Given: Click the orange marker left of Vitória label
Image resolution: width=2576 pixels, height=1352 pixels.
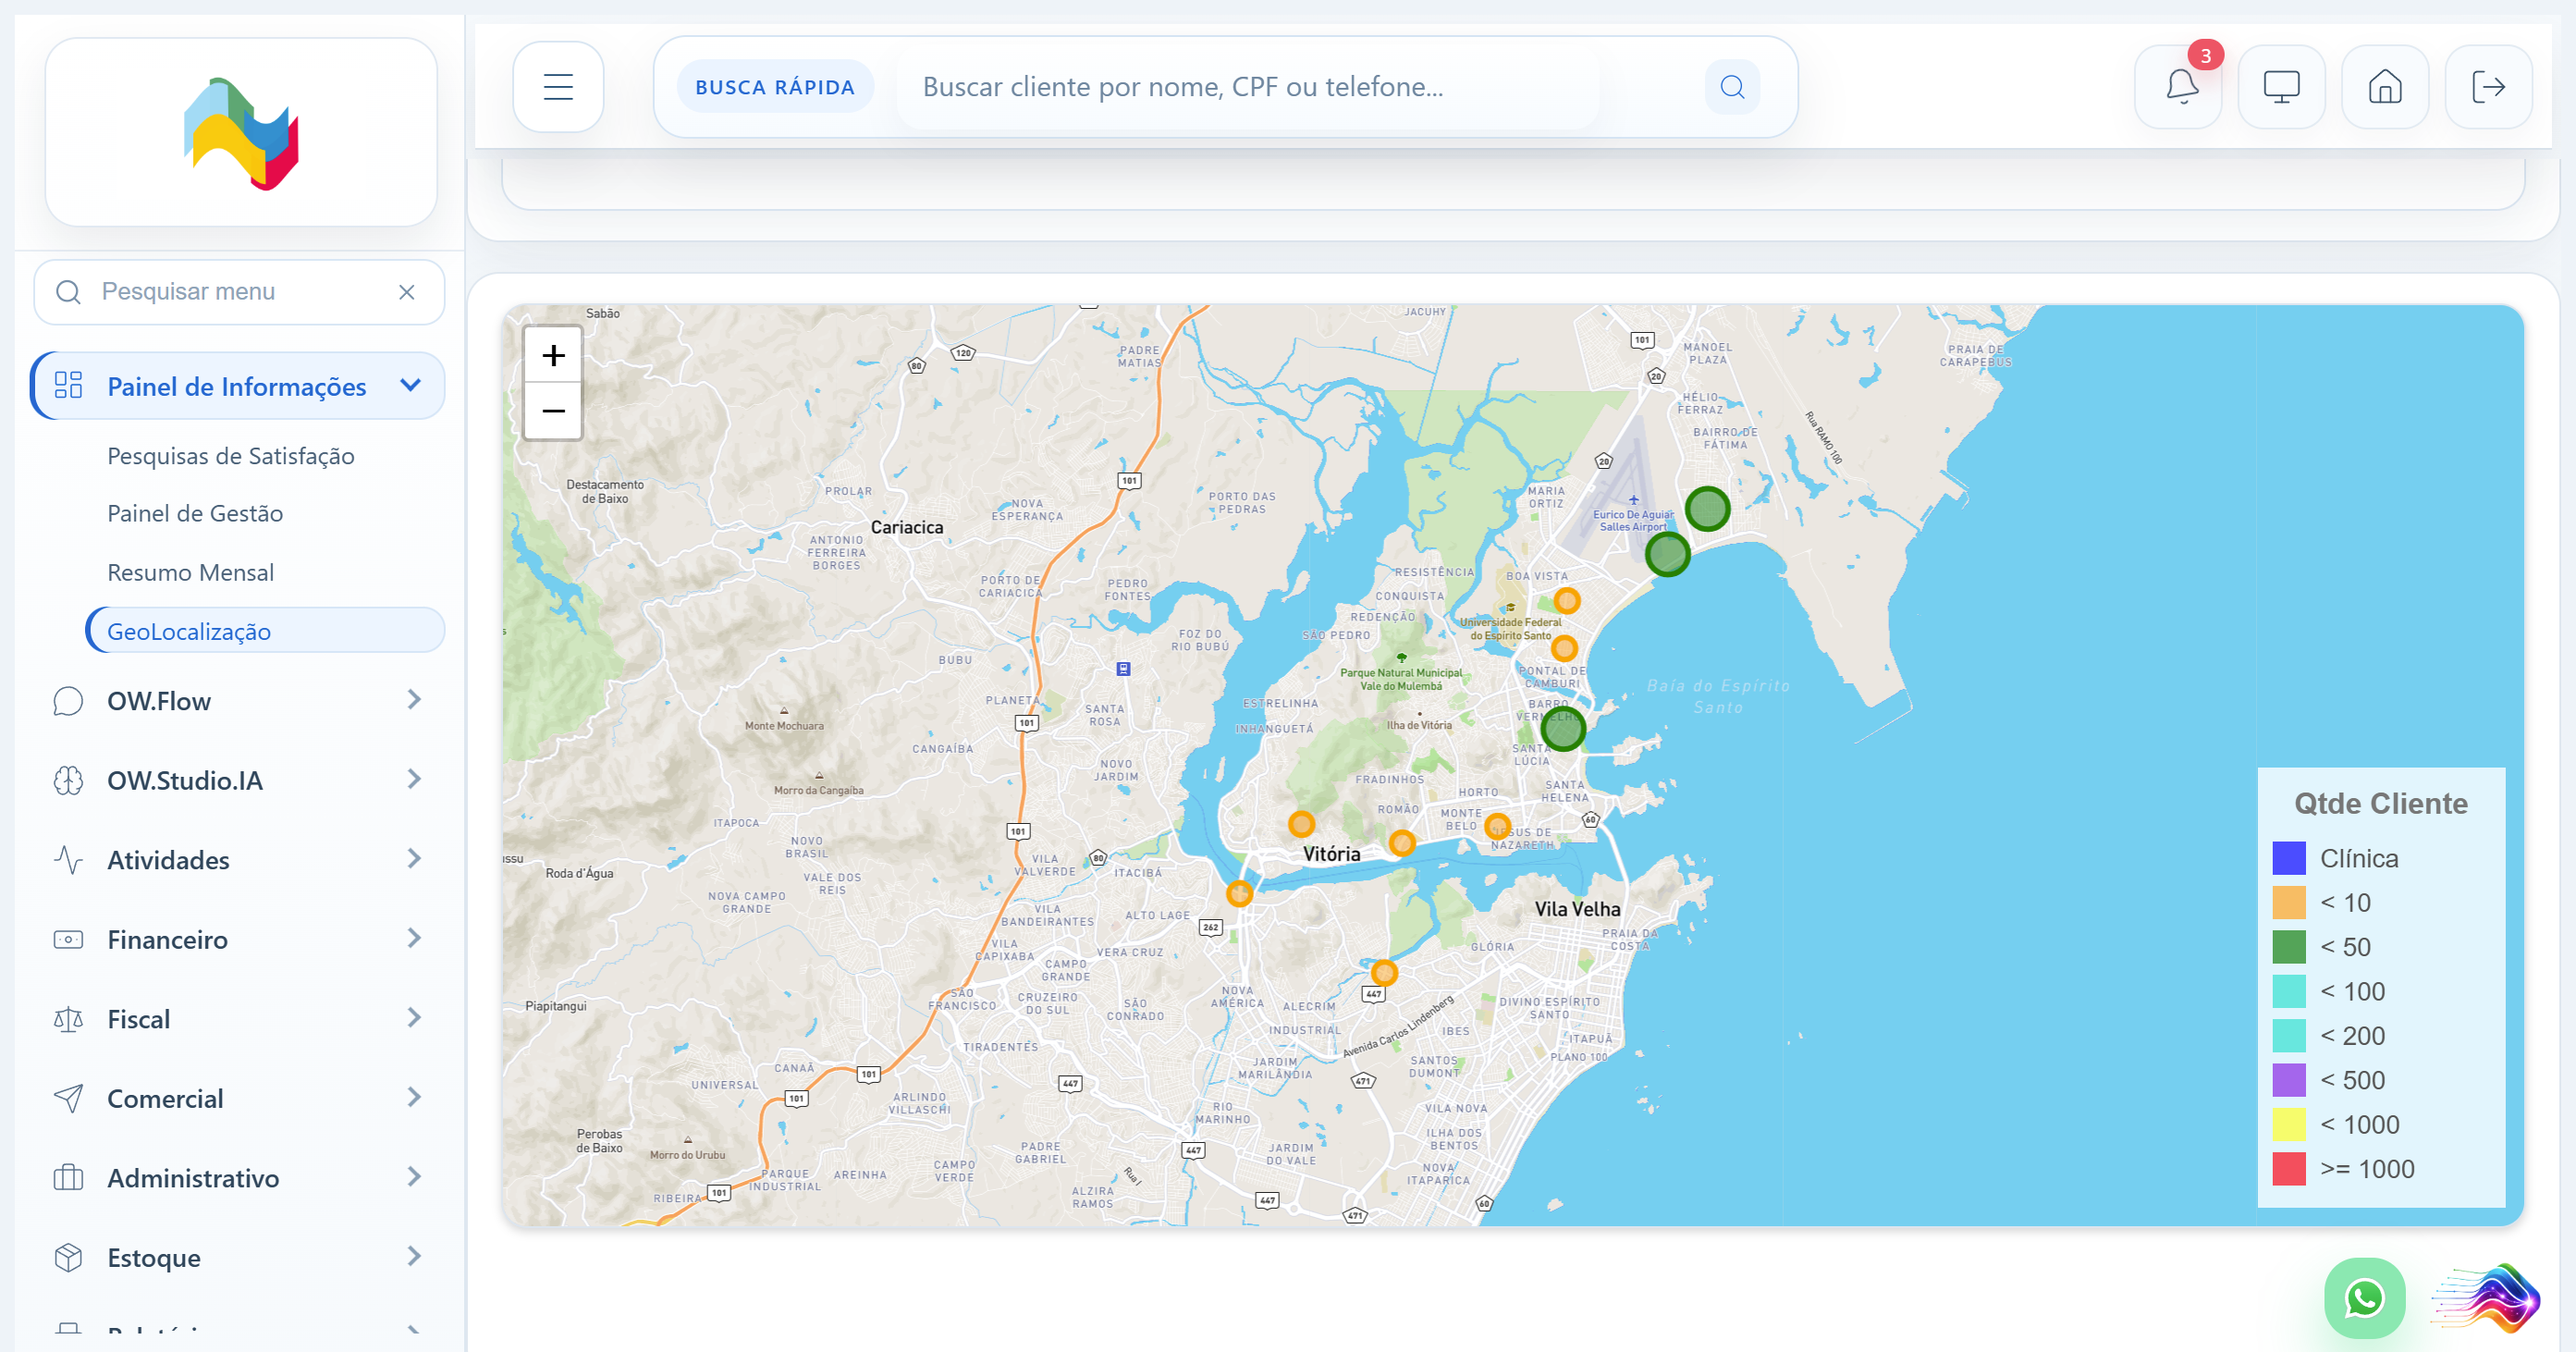Looking at the screenshot, I should (1300, 824).
